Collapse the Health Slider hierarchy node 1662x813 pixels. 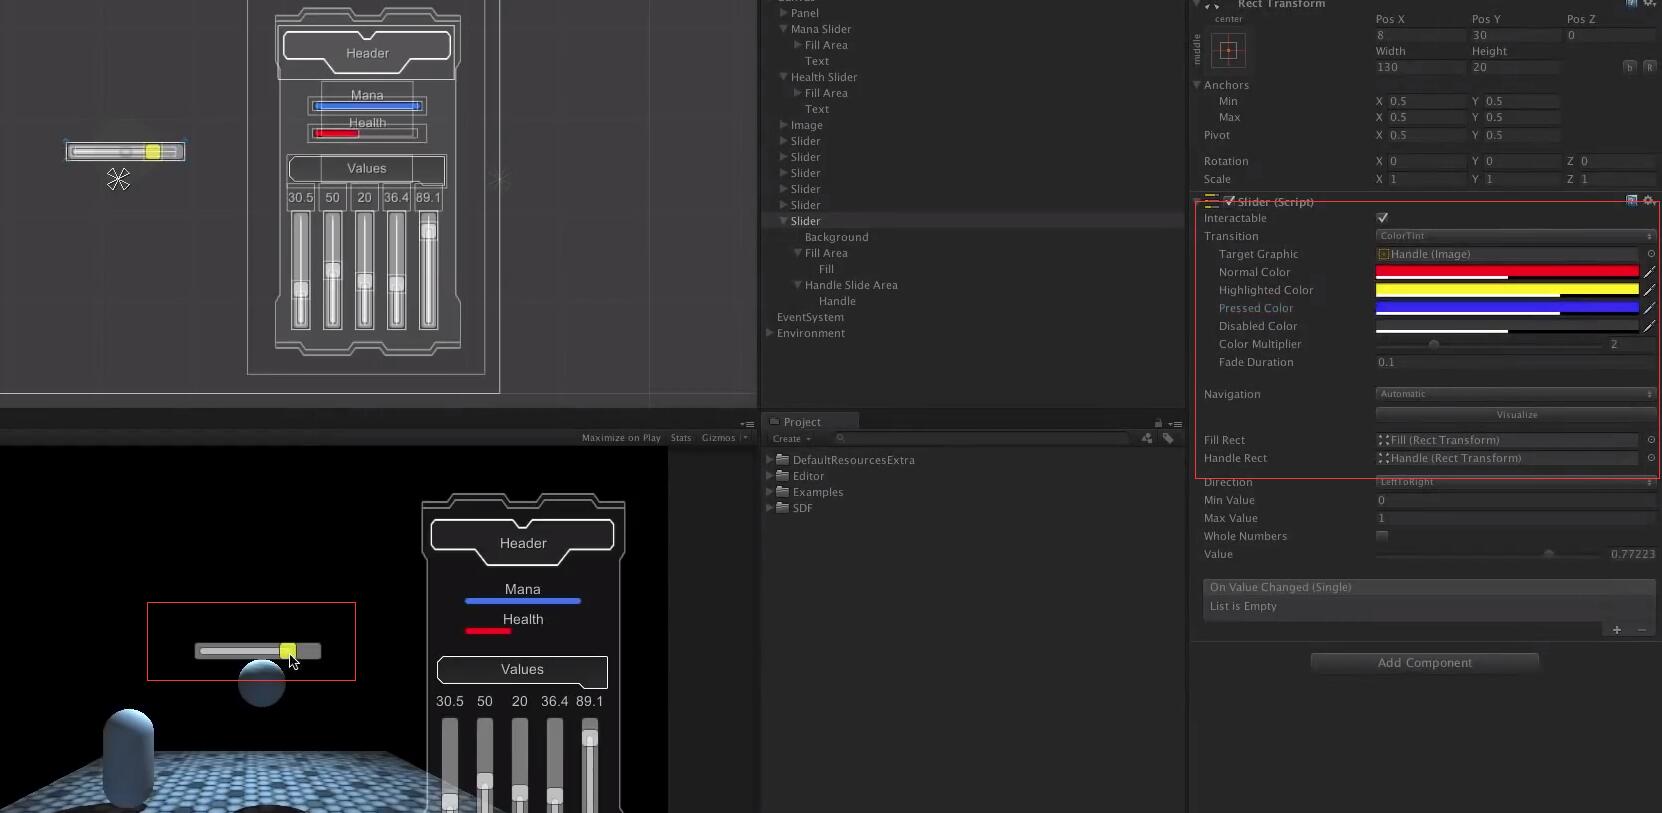click(x=784, y=77)
